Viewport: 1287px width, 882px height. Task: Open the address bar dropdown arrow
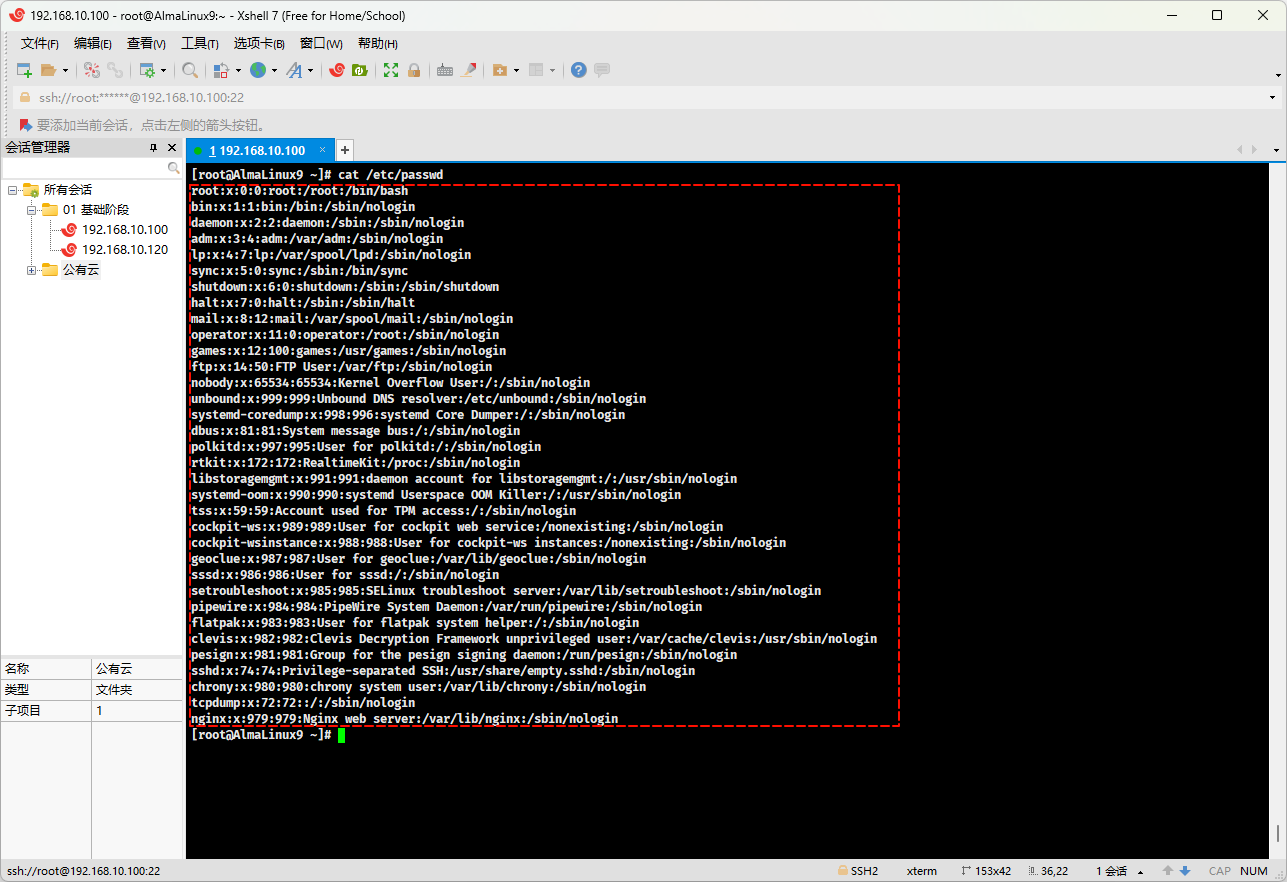point(1272,98)
